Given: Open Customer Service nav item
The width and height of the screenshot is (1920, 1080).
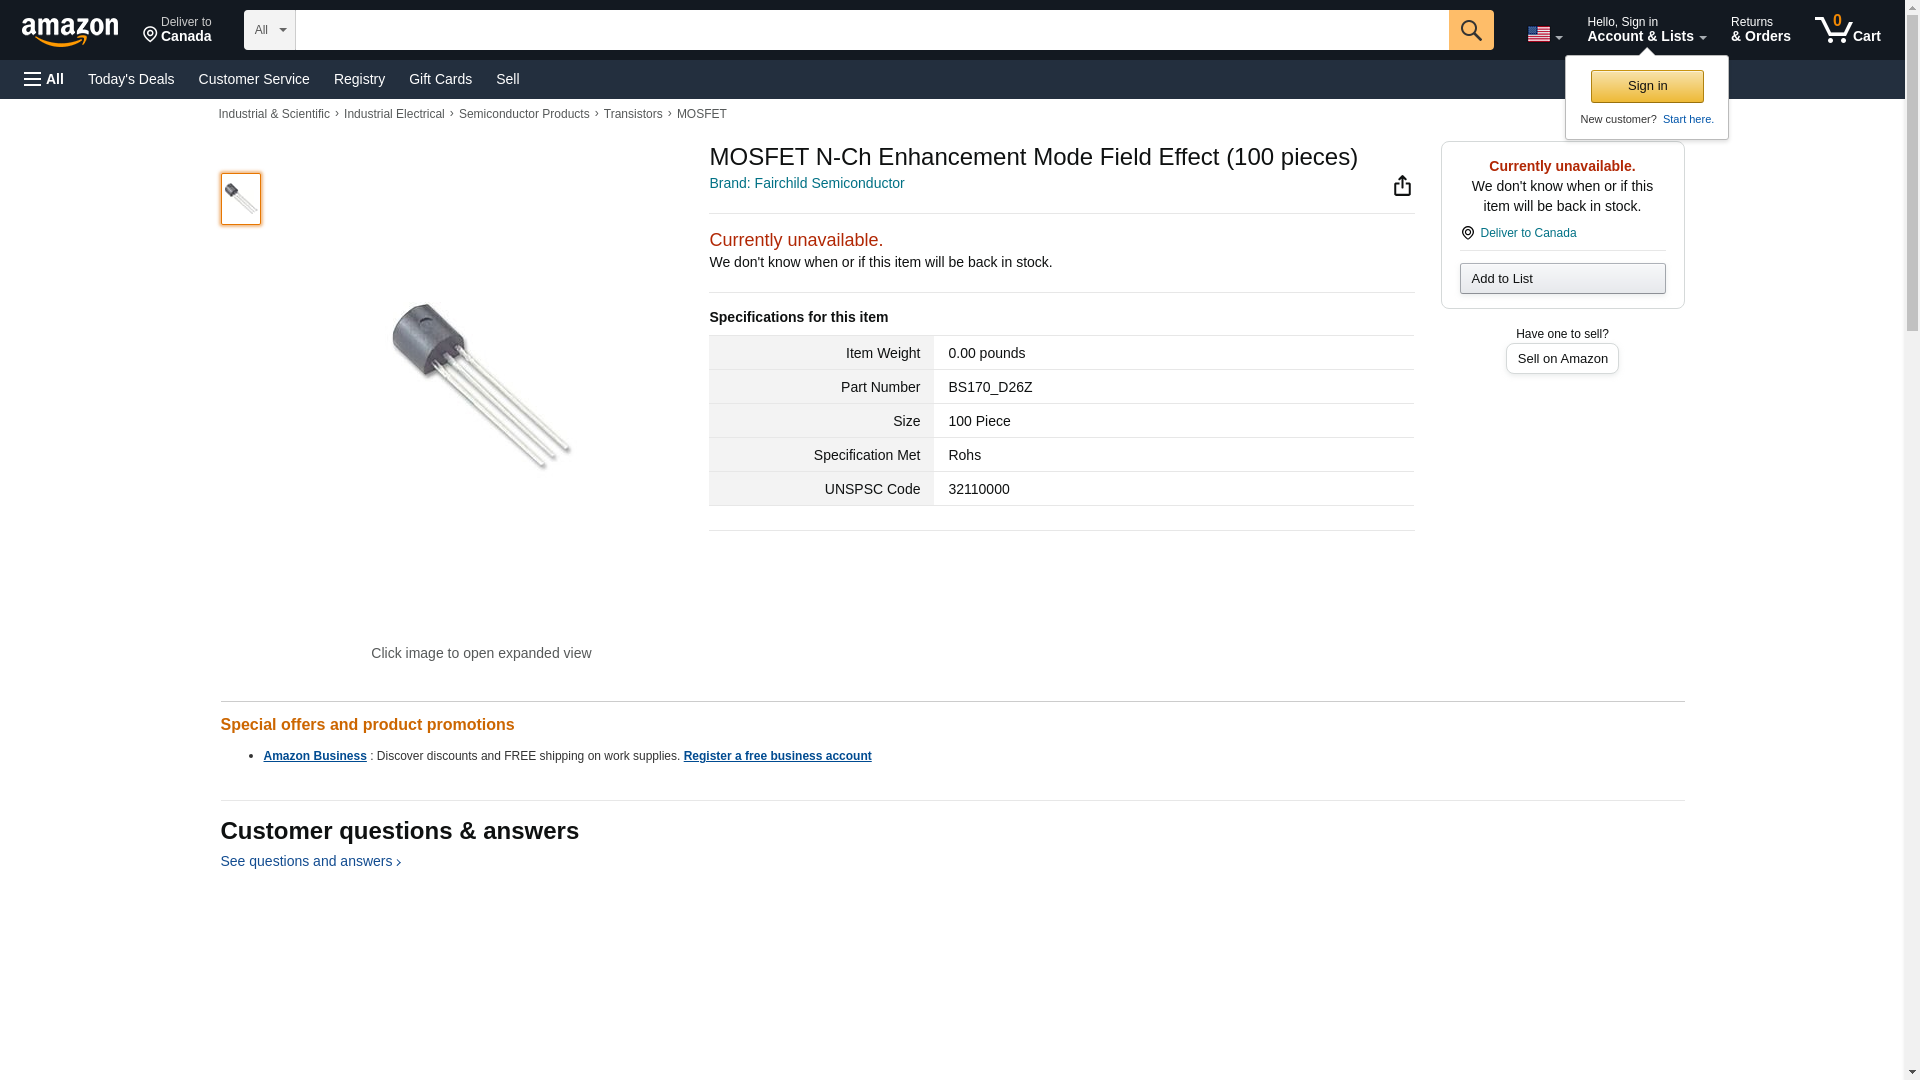Looking at the screenshot, I should click(x=254, y=79).
